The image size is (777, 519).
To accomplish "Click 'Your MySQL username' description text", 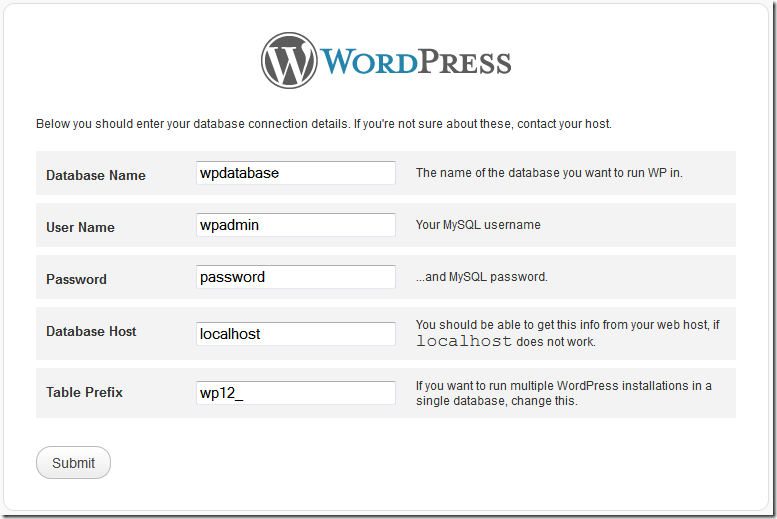I will pyautogui.click(x=478, y=225).
